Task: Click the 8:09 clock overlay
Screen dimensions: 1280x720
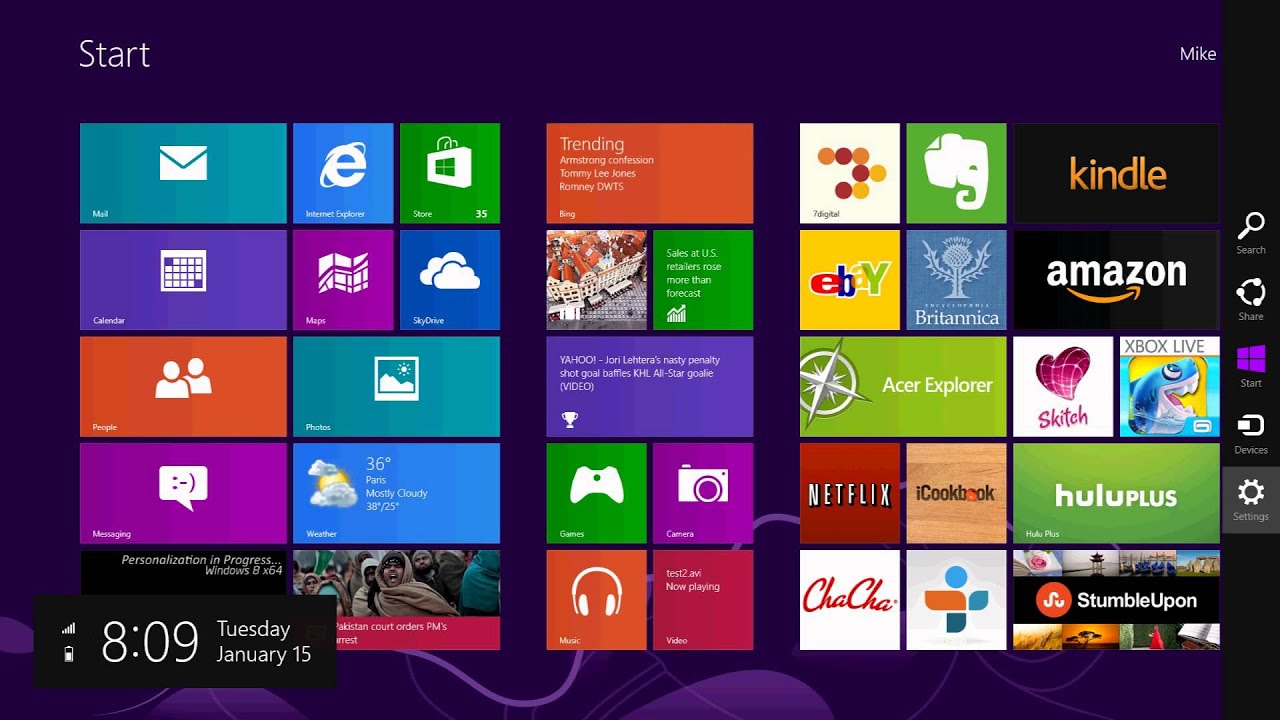Action: [x=150, y=642]
